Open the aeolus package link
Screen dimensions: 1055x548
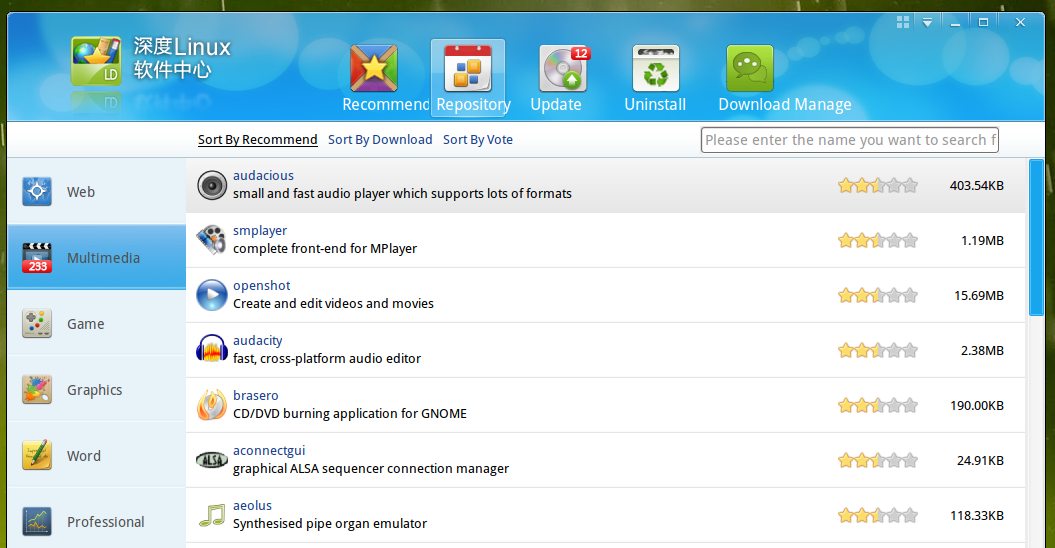pos(252,506)
